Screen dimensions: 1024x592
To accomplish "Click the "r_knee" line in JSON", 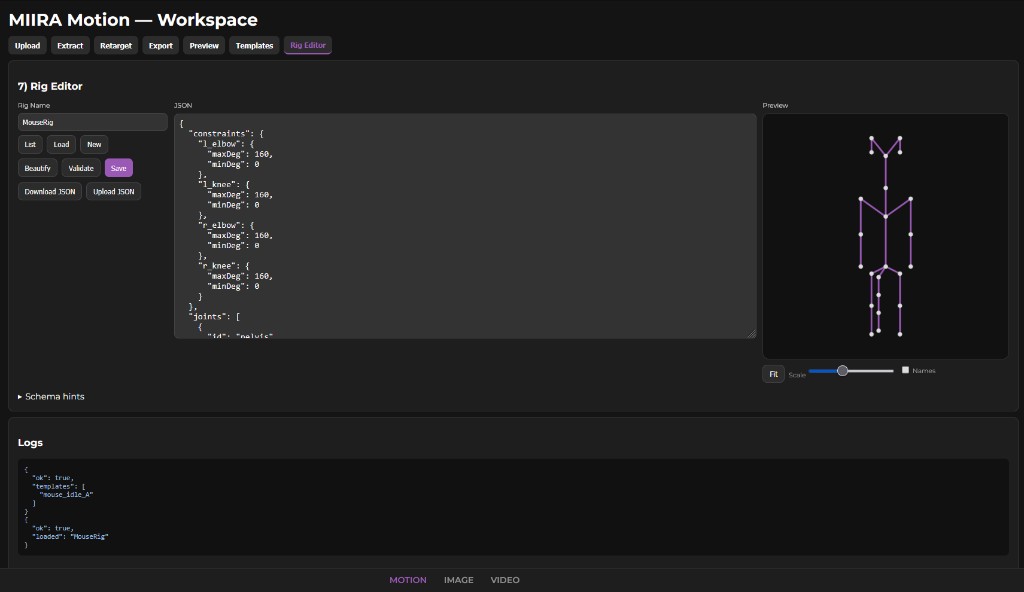I will [x=223, y=266].
